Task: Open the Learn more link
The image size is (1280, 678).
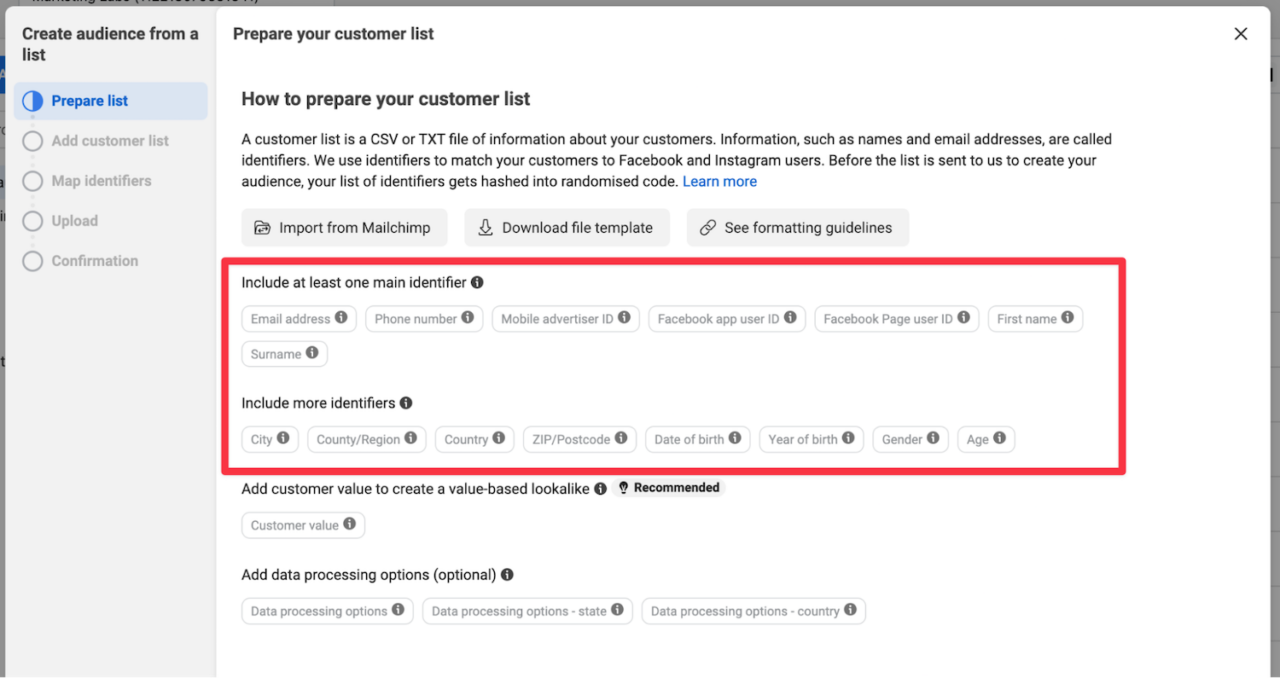Action: click(719, 181)
